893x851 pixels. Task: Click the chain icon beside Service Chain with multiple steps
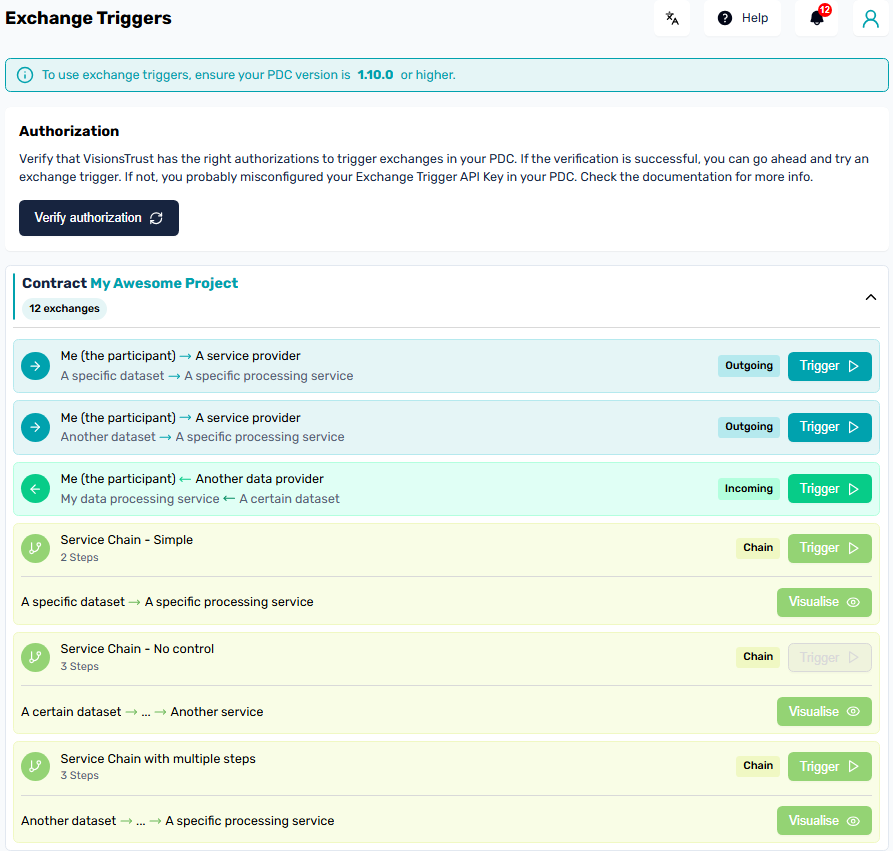pos(35,766)
